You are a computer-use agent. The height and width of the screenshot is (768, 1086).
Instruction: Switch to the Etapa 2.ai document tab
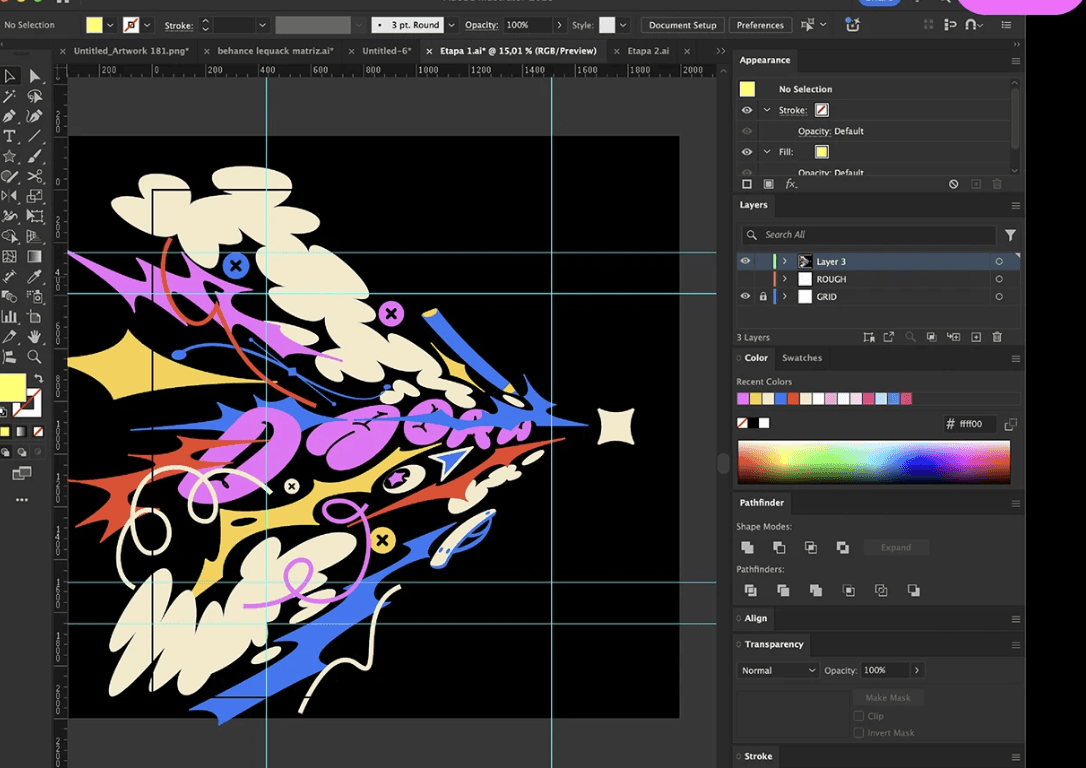click(648, 51)
